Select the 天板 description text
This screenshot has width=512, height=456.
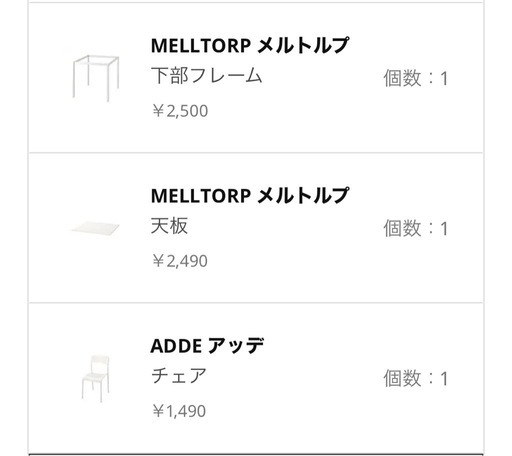[x=169, y=226]
